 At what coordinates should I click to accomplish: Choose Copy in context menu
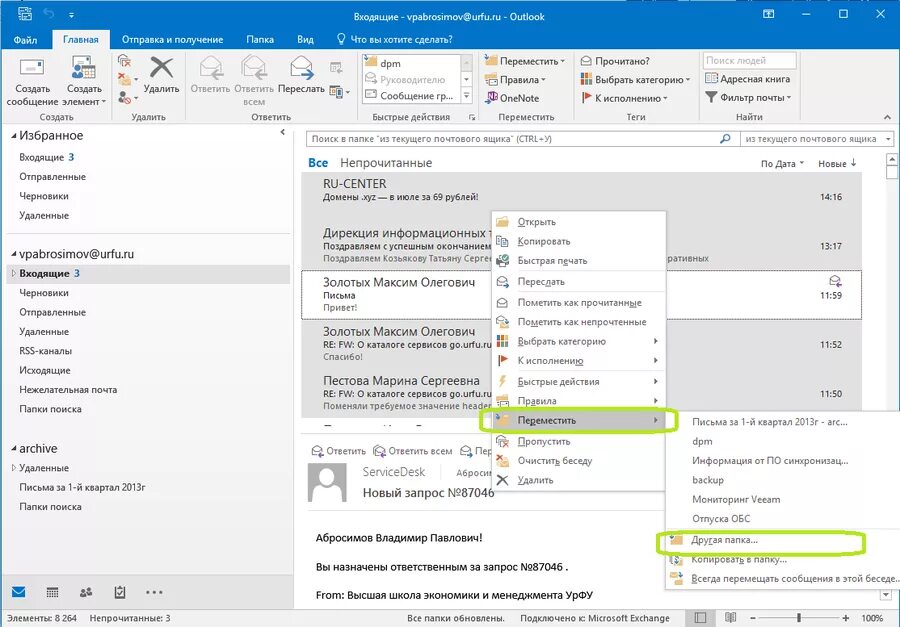pos(579,241)
